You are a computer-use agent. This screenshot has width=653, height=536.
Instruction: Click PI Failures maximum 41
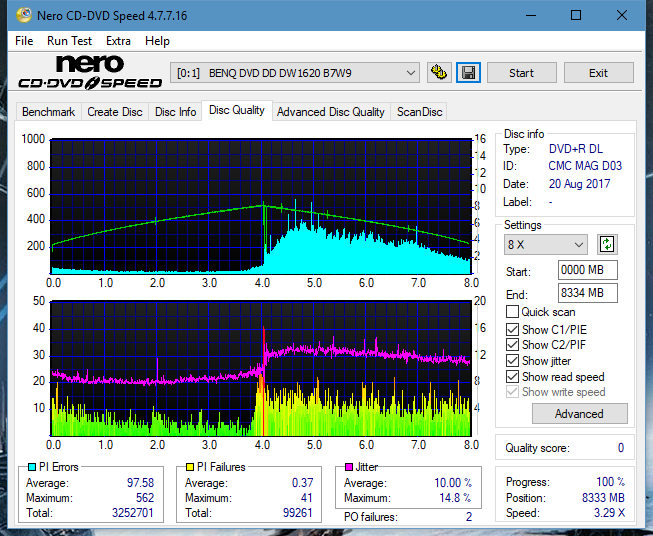[307, 498]
